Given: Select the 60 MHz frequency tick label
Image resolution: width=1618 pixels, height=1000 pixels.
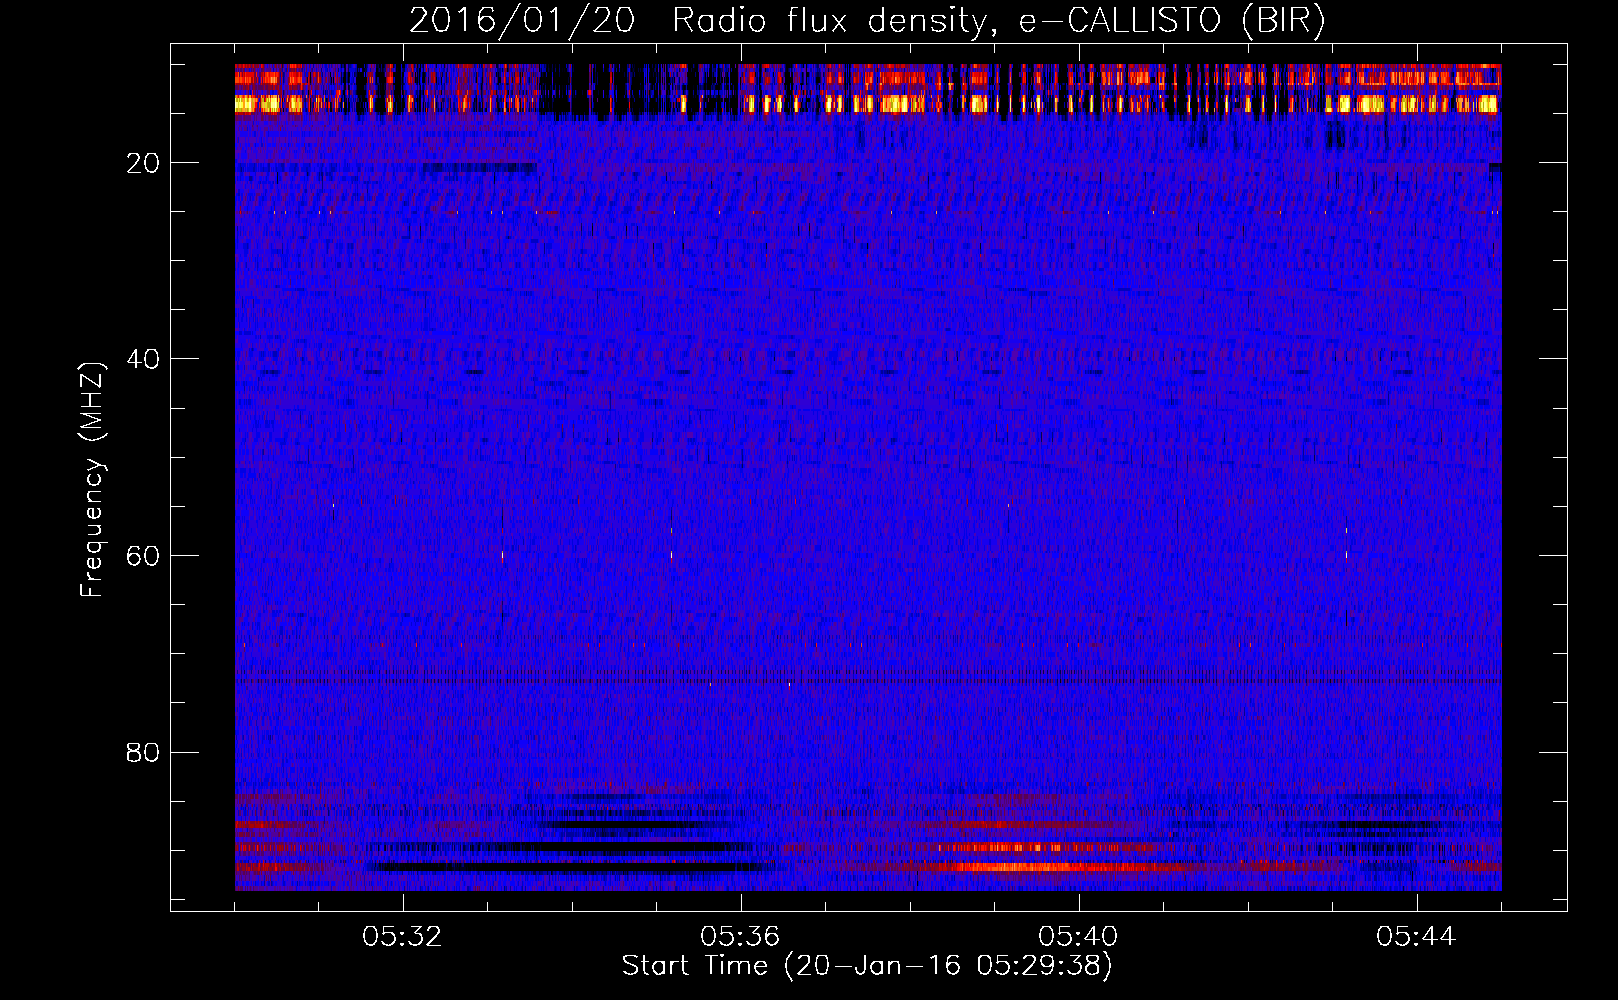Looking at the screenshot, I should [144, 556].
